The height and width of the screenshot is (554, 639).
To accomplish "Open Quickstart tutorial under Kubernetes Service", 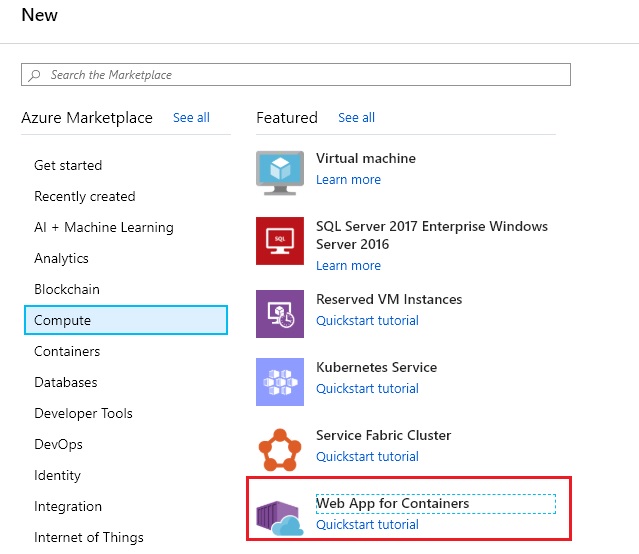I will (368, 389).
